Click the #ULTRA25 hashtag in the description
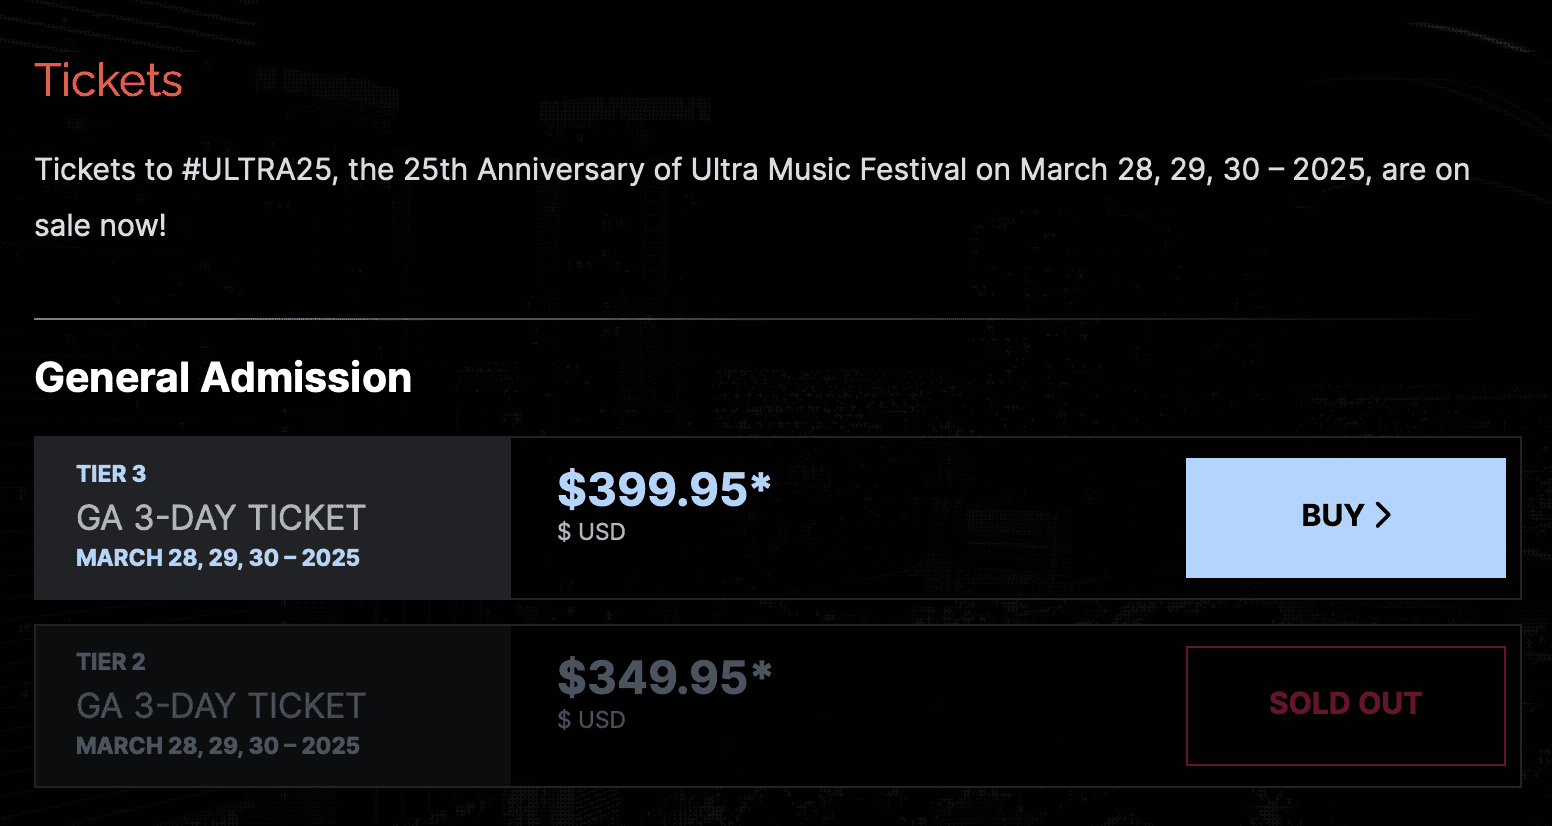This screenshot has height=826, width=1552. click(x=256, y=170)
